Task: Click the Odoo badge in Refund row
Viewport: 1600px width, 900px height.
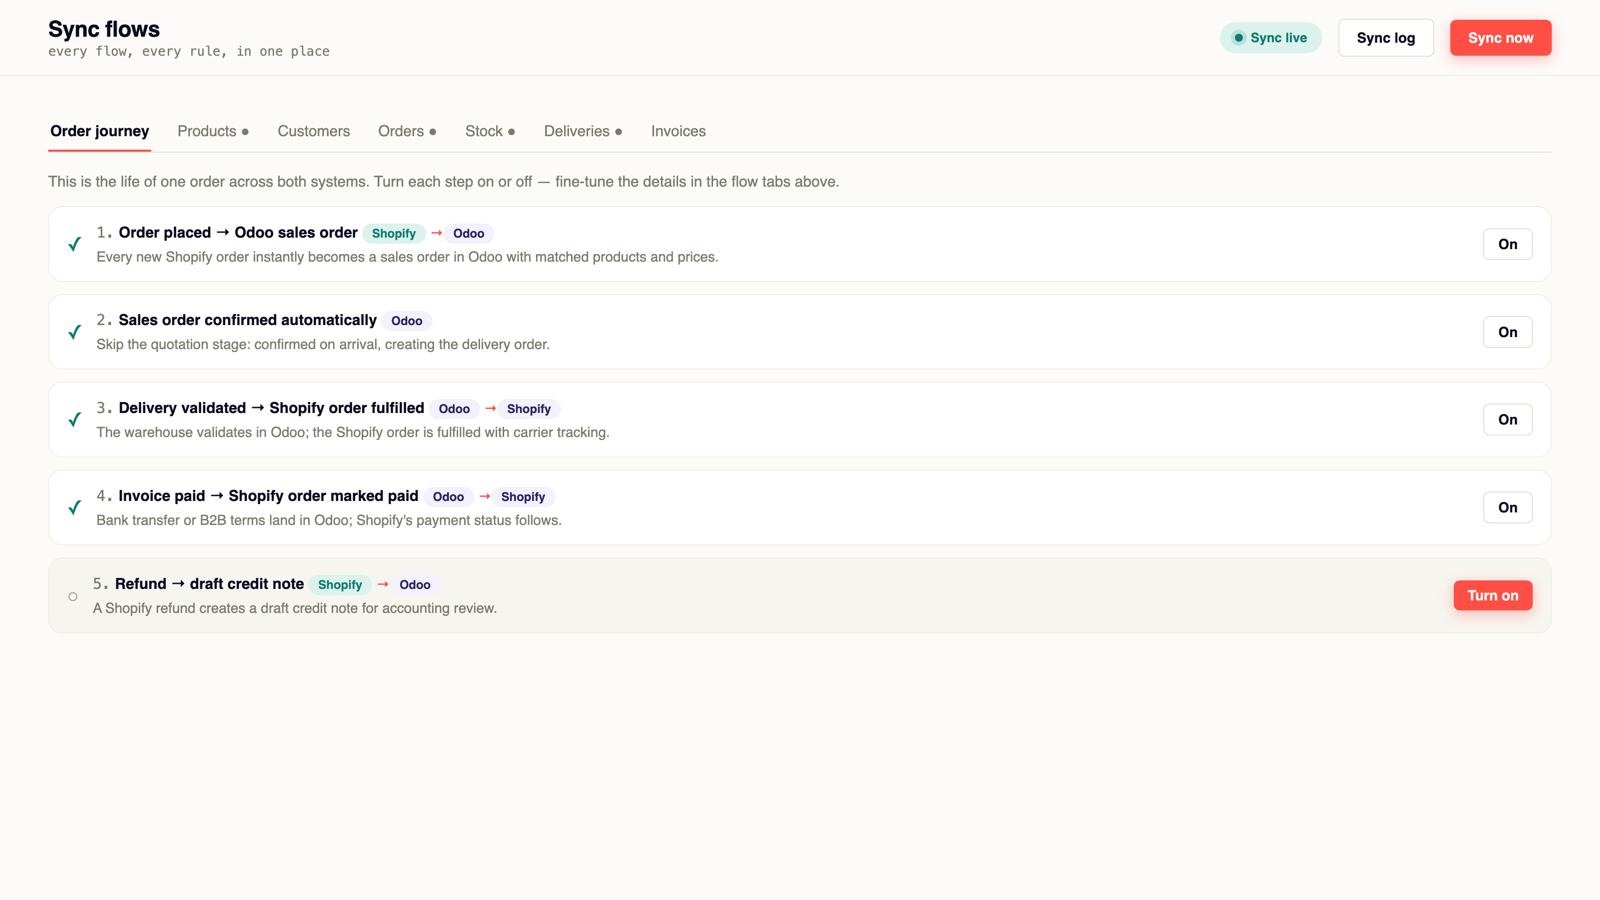Action: [415, 585]
